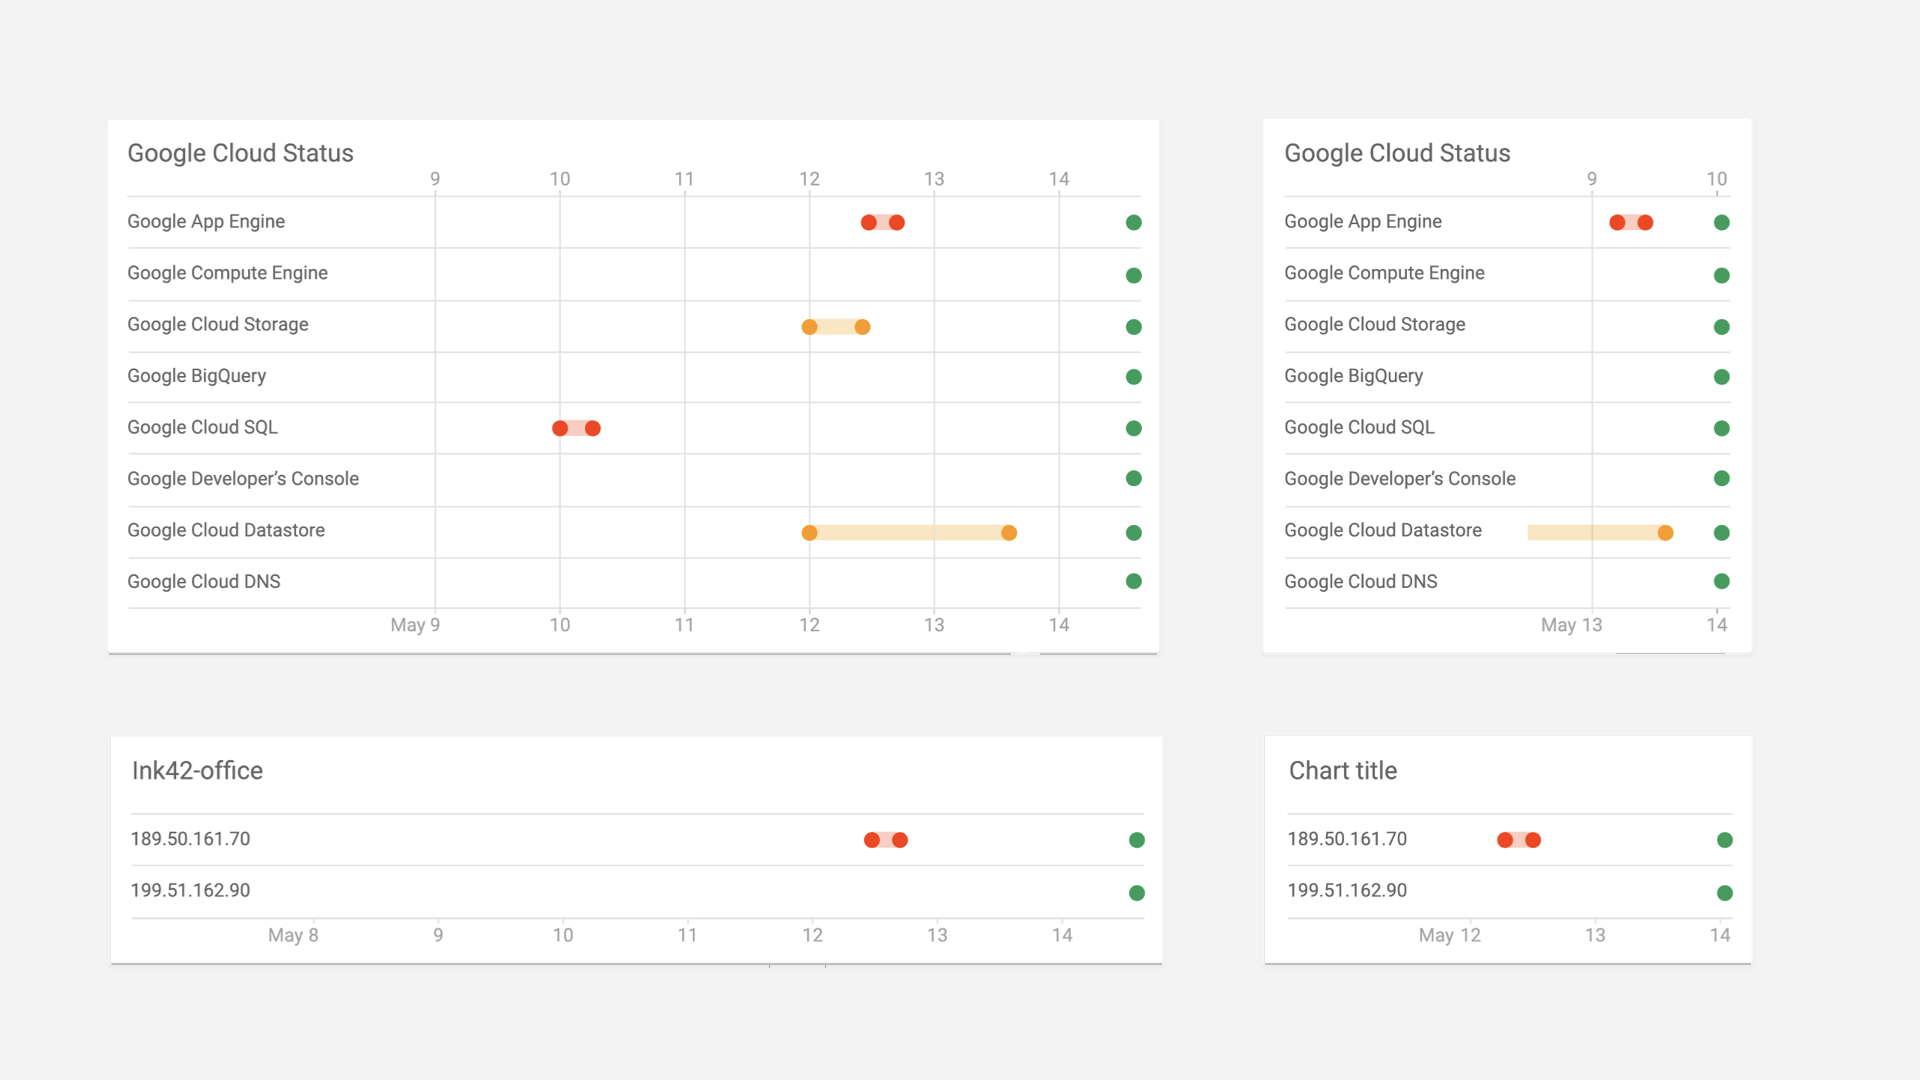
Task: Click the red incident bar for 189.50.161.70 in the Ink42-office chart
Action: coord(886,840)
